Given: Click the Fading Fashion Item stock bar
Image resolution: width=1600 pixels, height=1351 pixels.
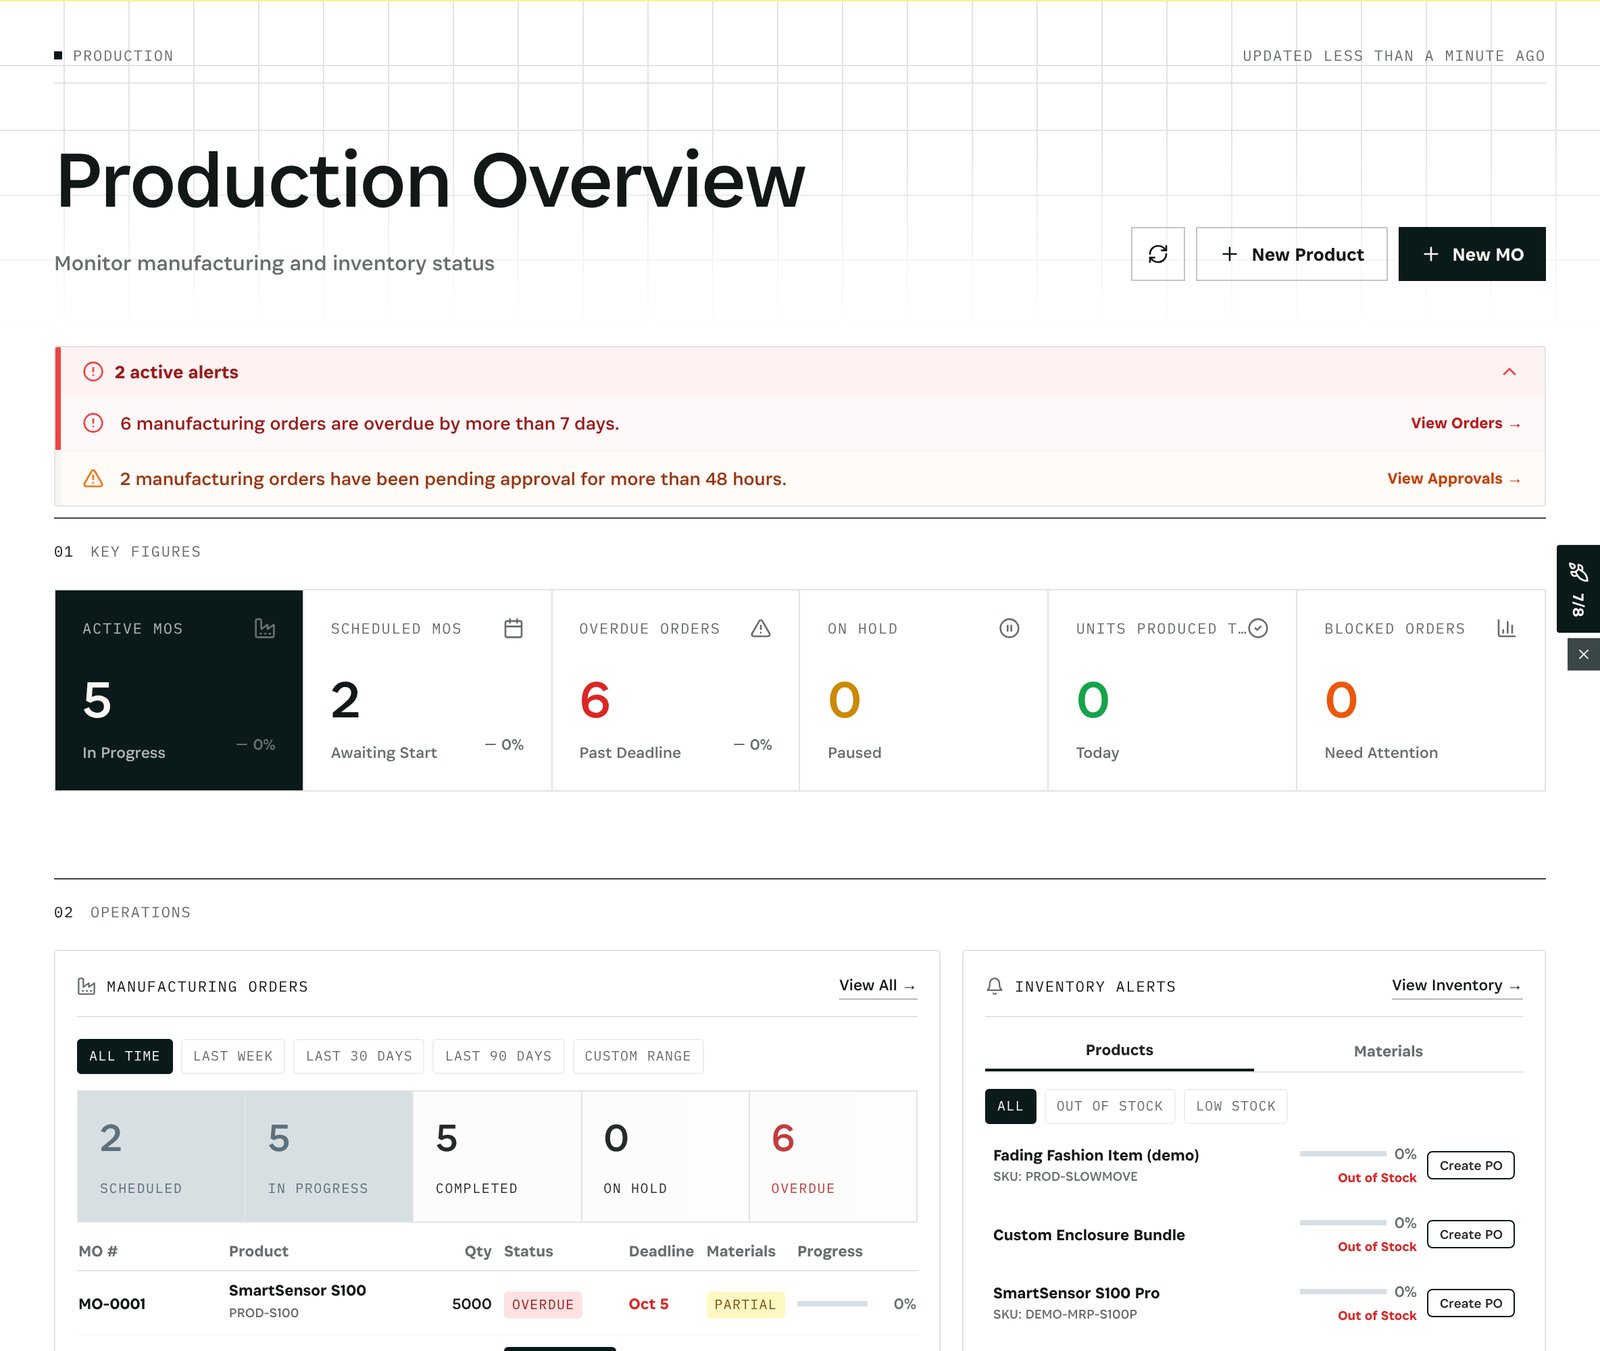Looking at the screenshot, I should pyautogui.click(x=1343, y=1154).
